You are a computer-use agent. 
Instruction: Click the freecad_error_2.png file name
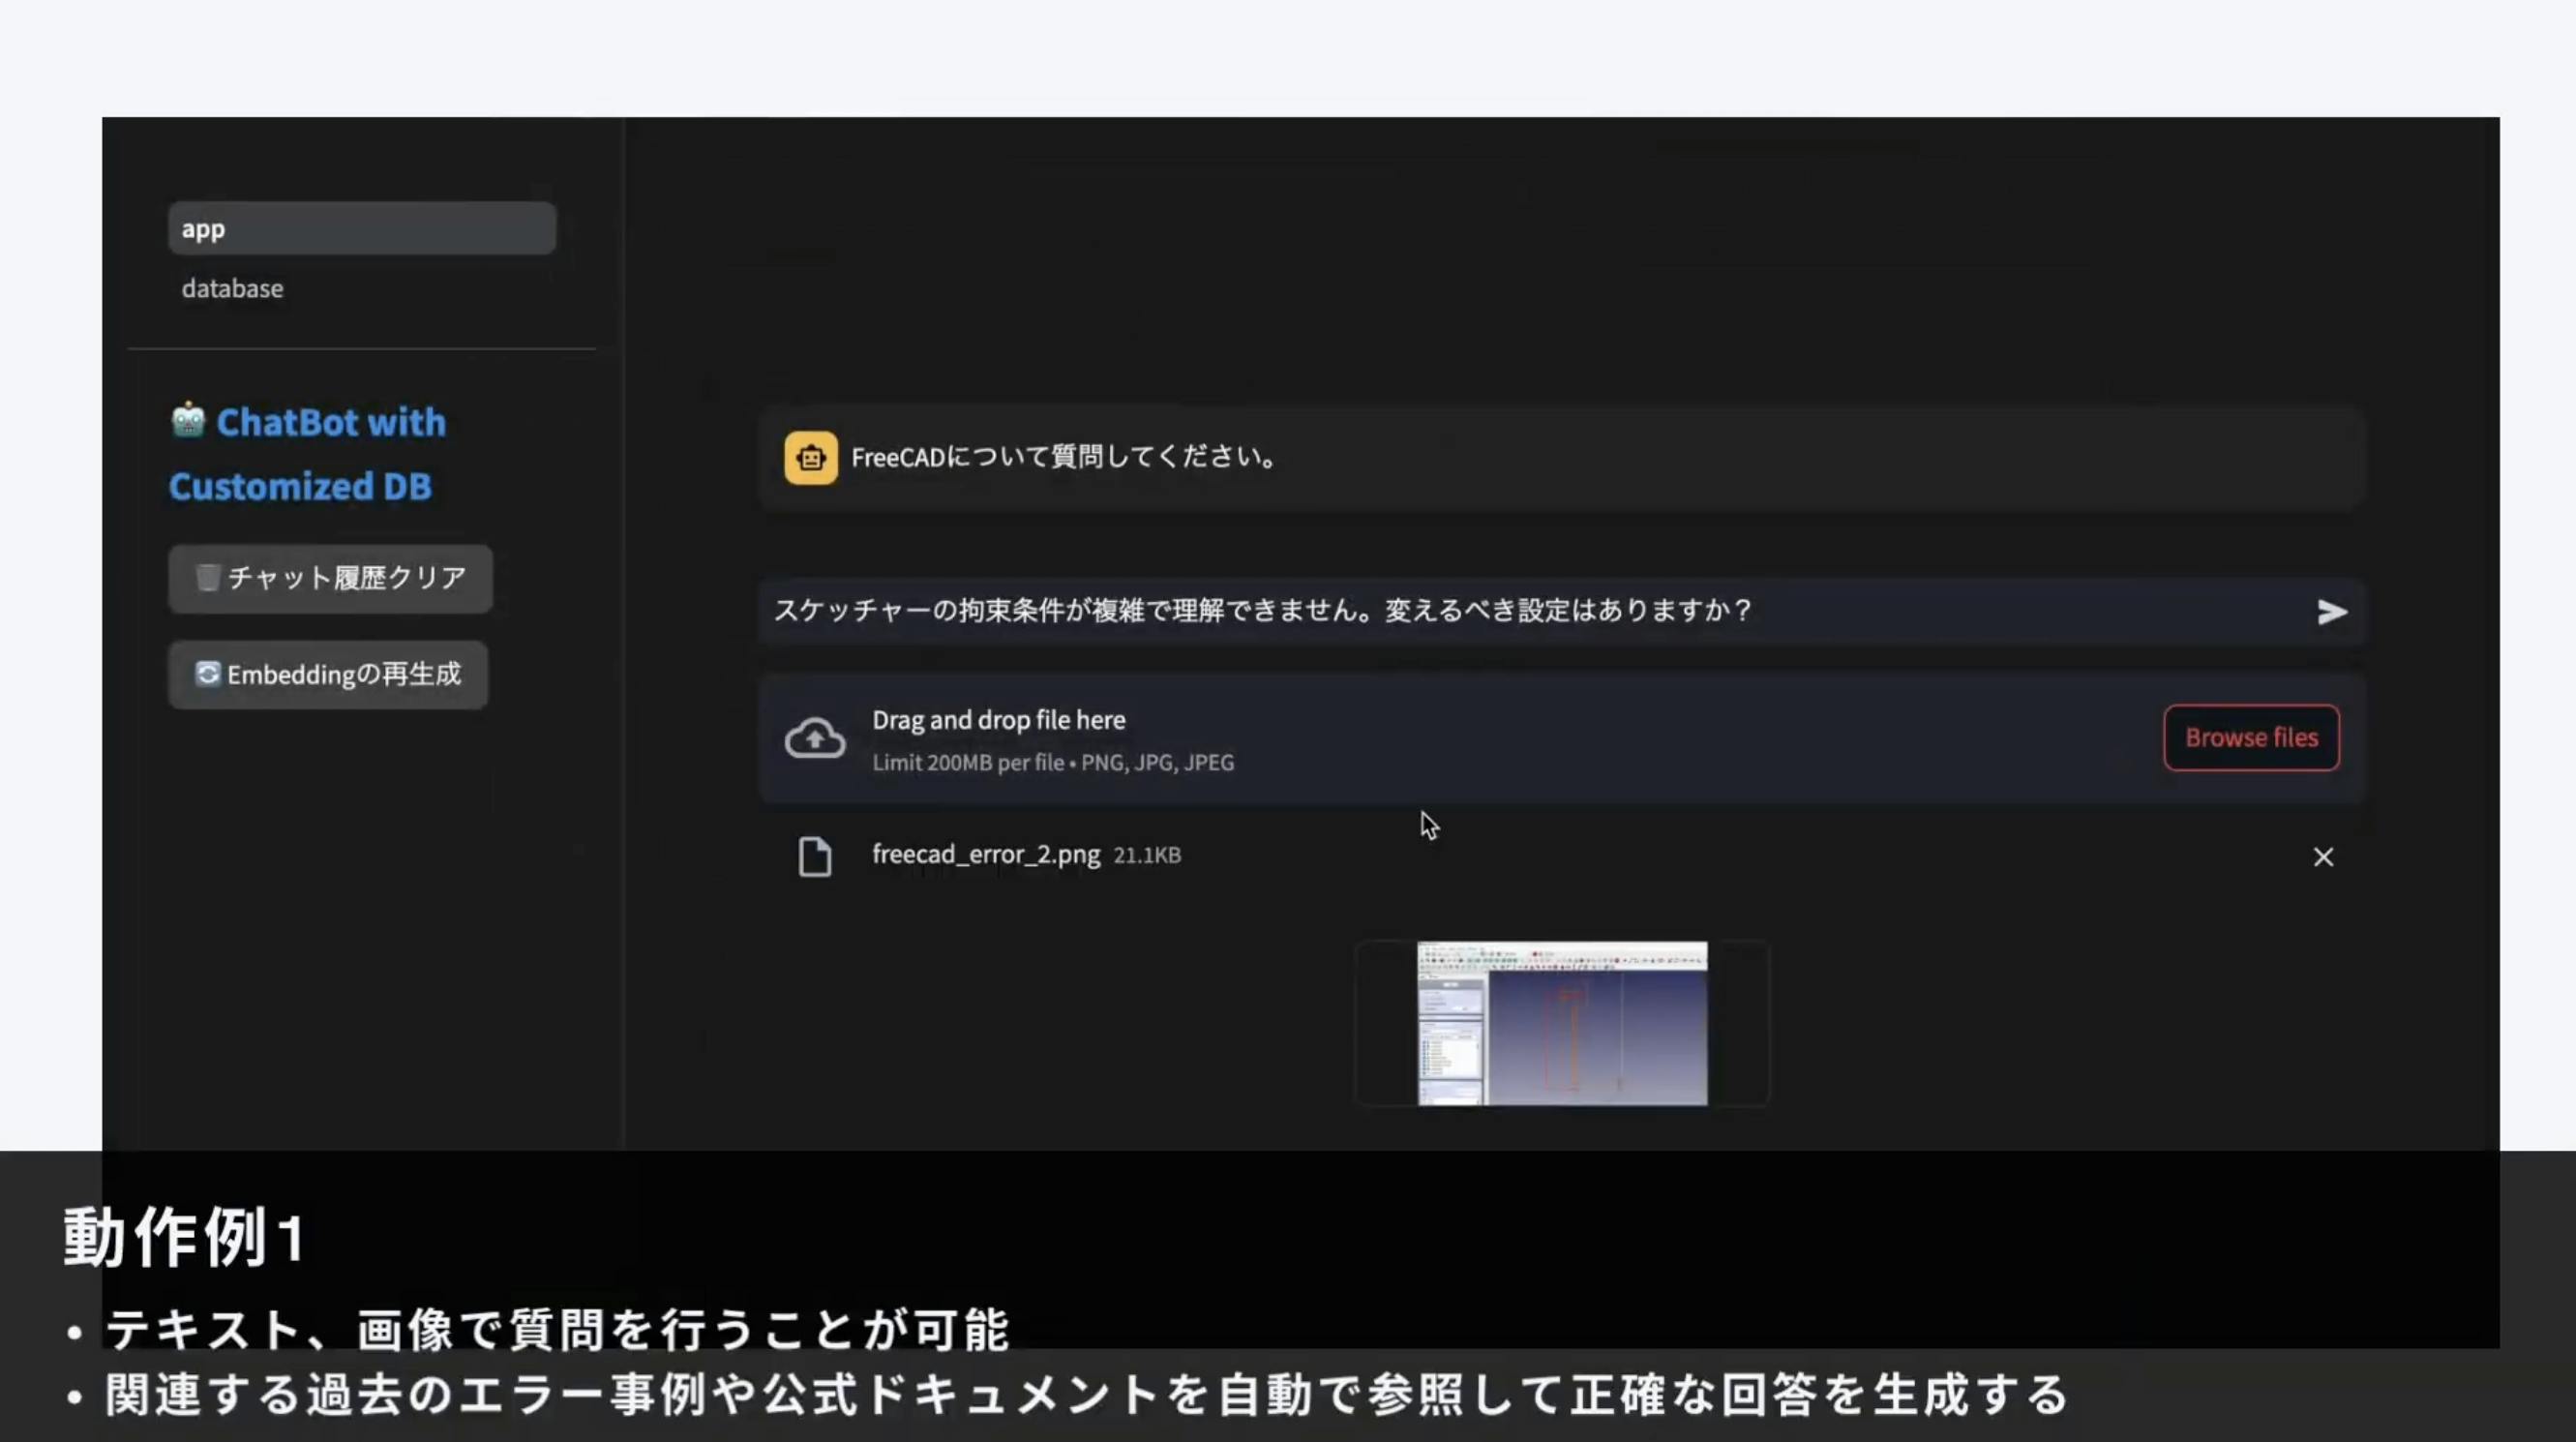click(985, 855)
